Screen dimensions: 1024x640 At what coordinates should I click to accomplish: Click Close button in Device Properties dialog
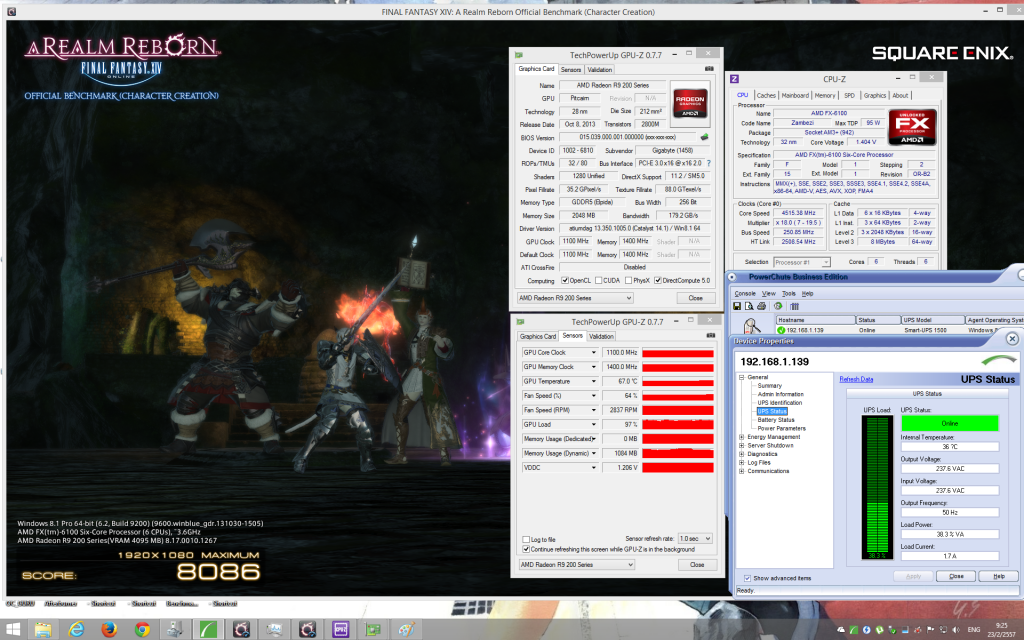click(x=956, y=576)
